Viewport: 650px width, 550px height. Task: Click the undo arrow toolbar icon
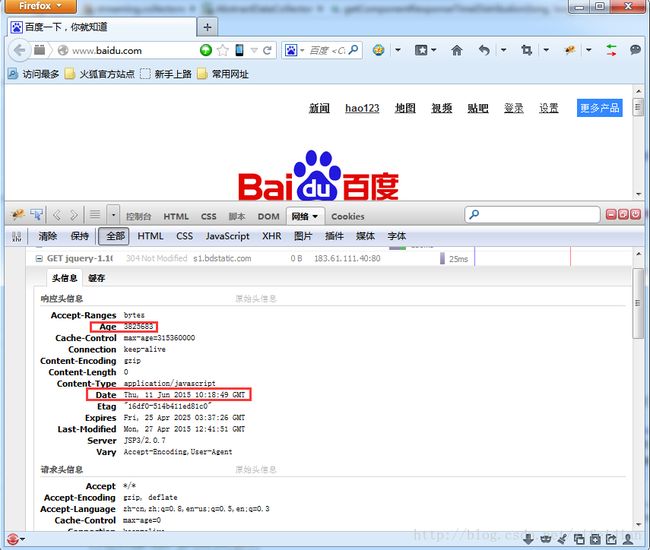(x=484, y=51)
